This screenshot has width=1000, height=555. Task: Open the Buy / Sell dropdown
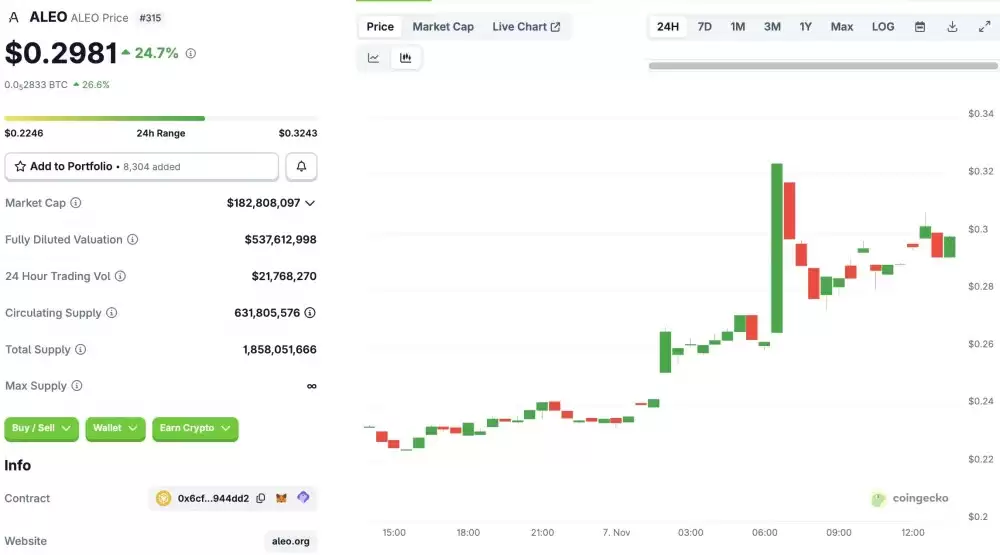(x=42, y=428)
